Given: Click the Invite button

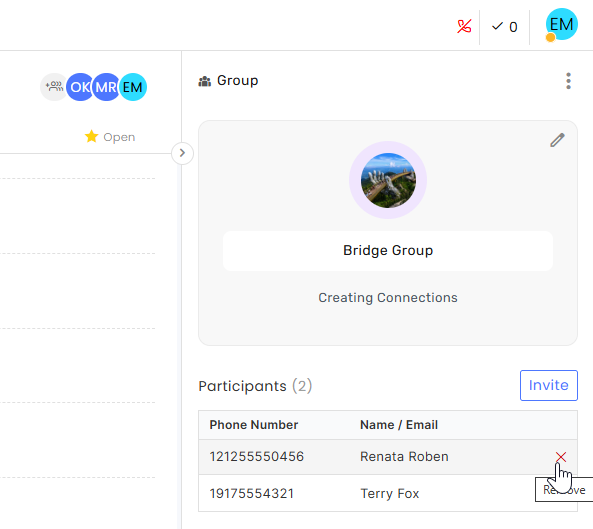Looking at the screenshot, I should coord(549,385).
